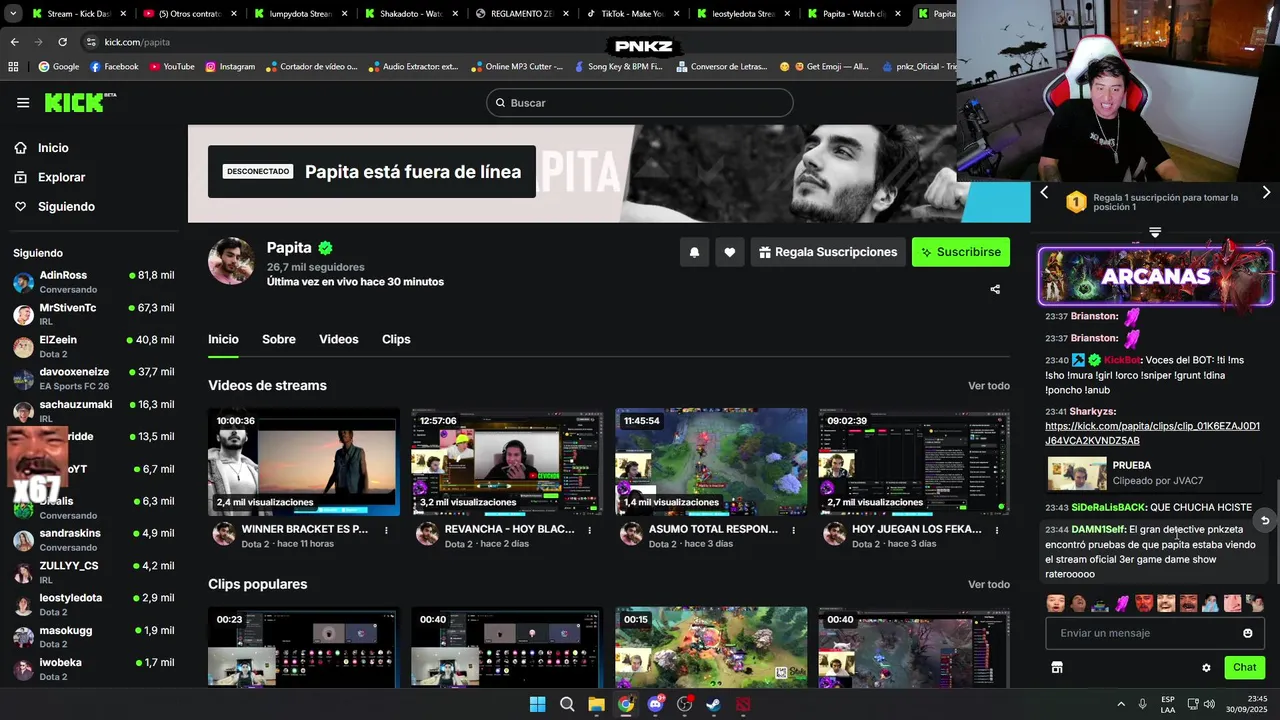Open options menu for HOY JUEGAN video
The image size is (1280, 720).
tap(997, 530)
